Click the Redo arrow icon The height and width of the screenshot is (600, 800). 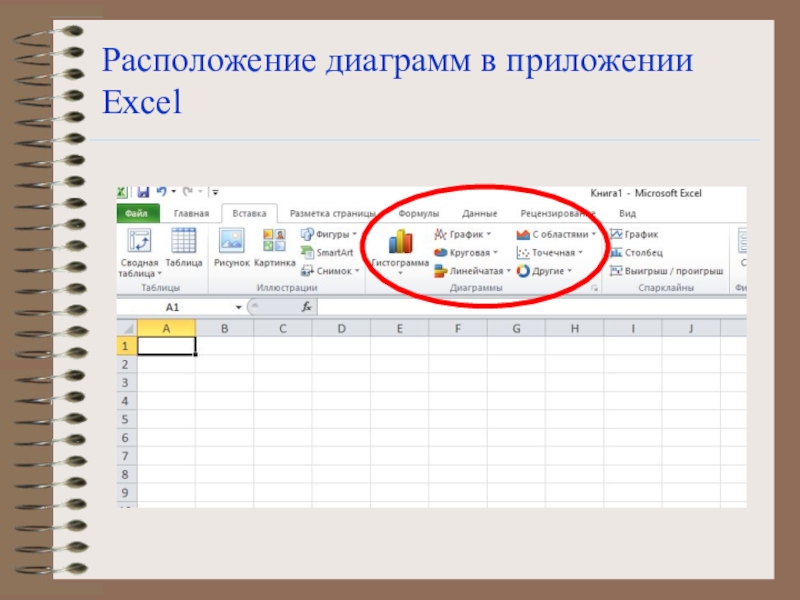click(x=188, y=192)
